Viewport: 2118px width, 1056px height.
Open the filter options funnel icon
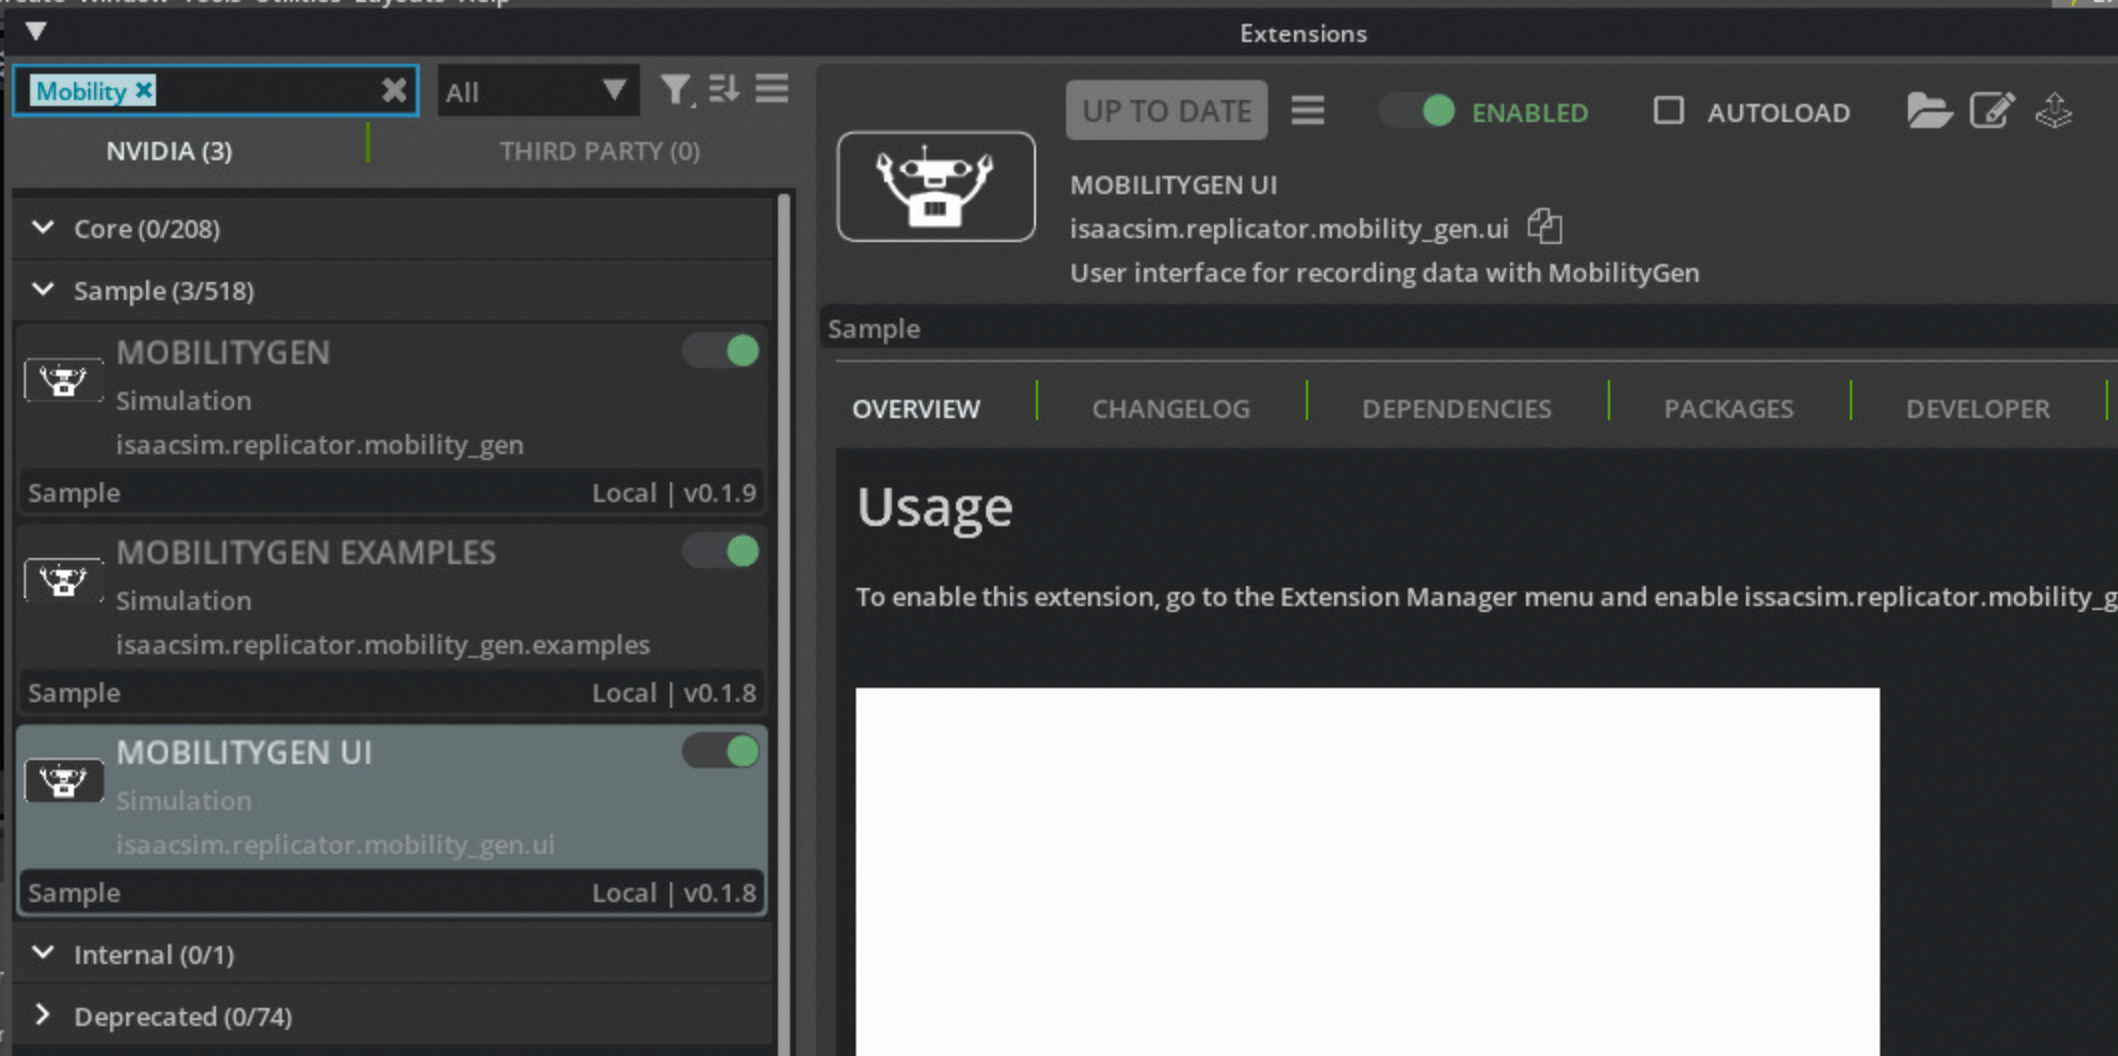click(x=677, y=91)
